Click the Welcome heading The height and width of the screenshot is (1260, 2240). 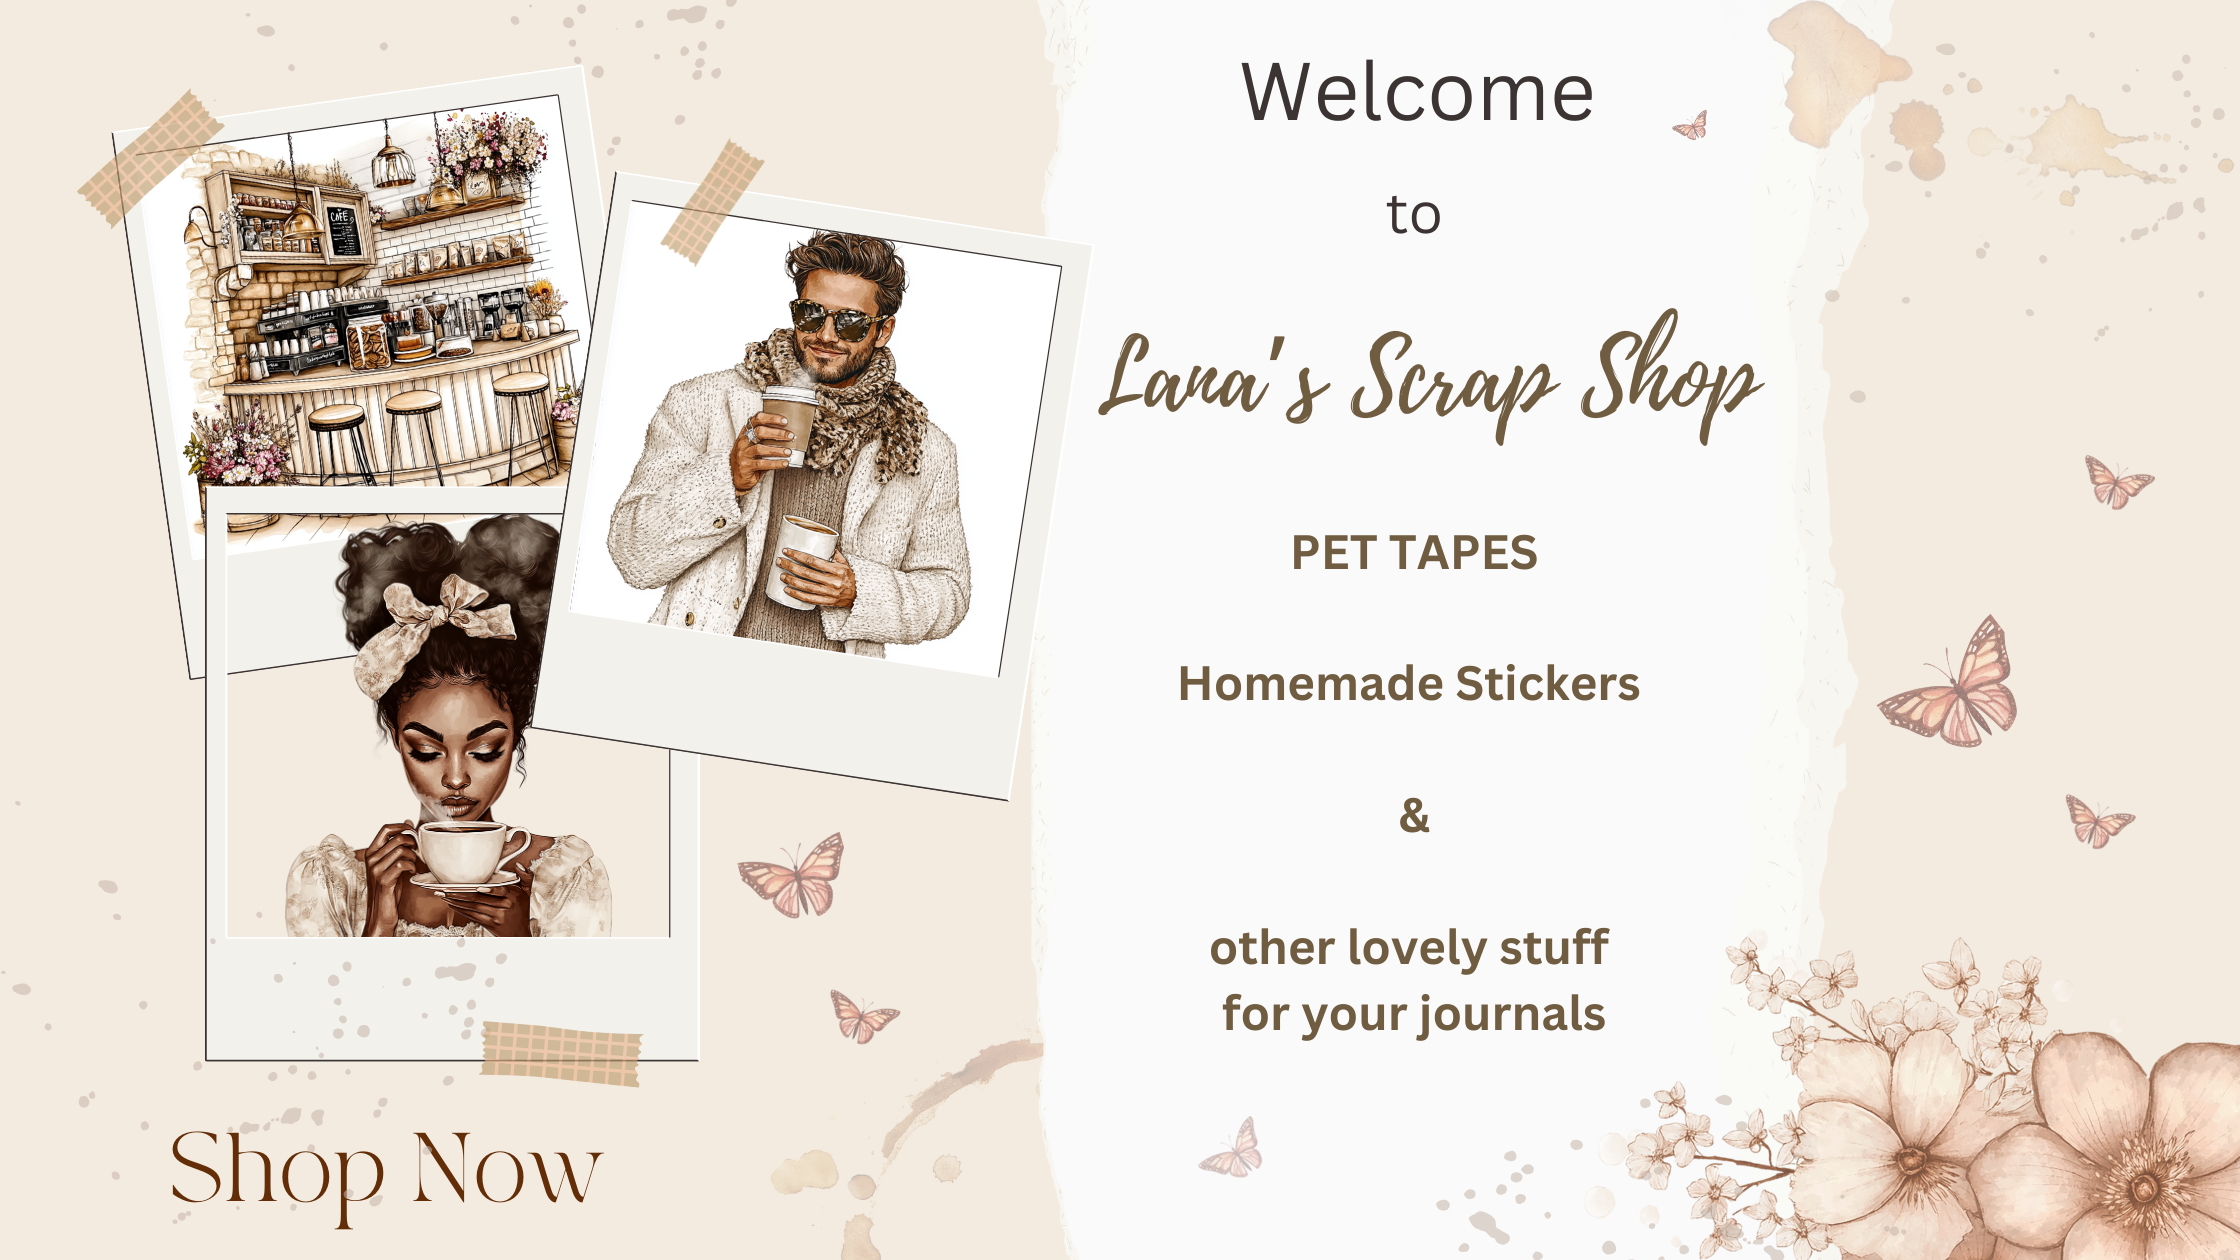[1417, 93]
